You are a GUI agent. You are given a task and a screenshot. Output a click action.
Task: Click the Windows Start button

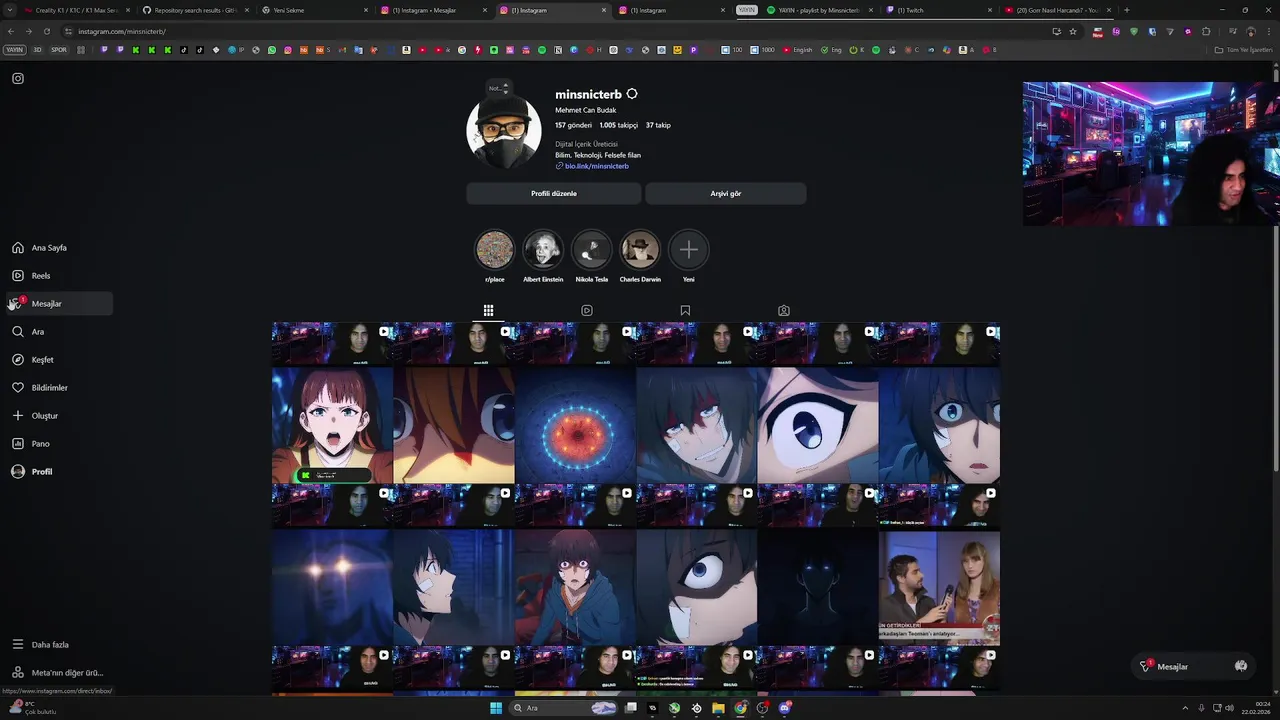pyautogui.click(x=495, y=708)
